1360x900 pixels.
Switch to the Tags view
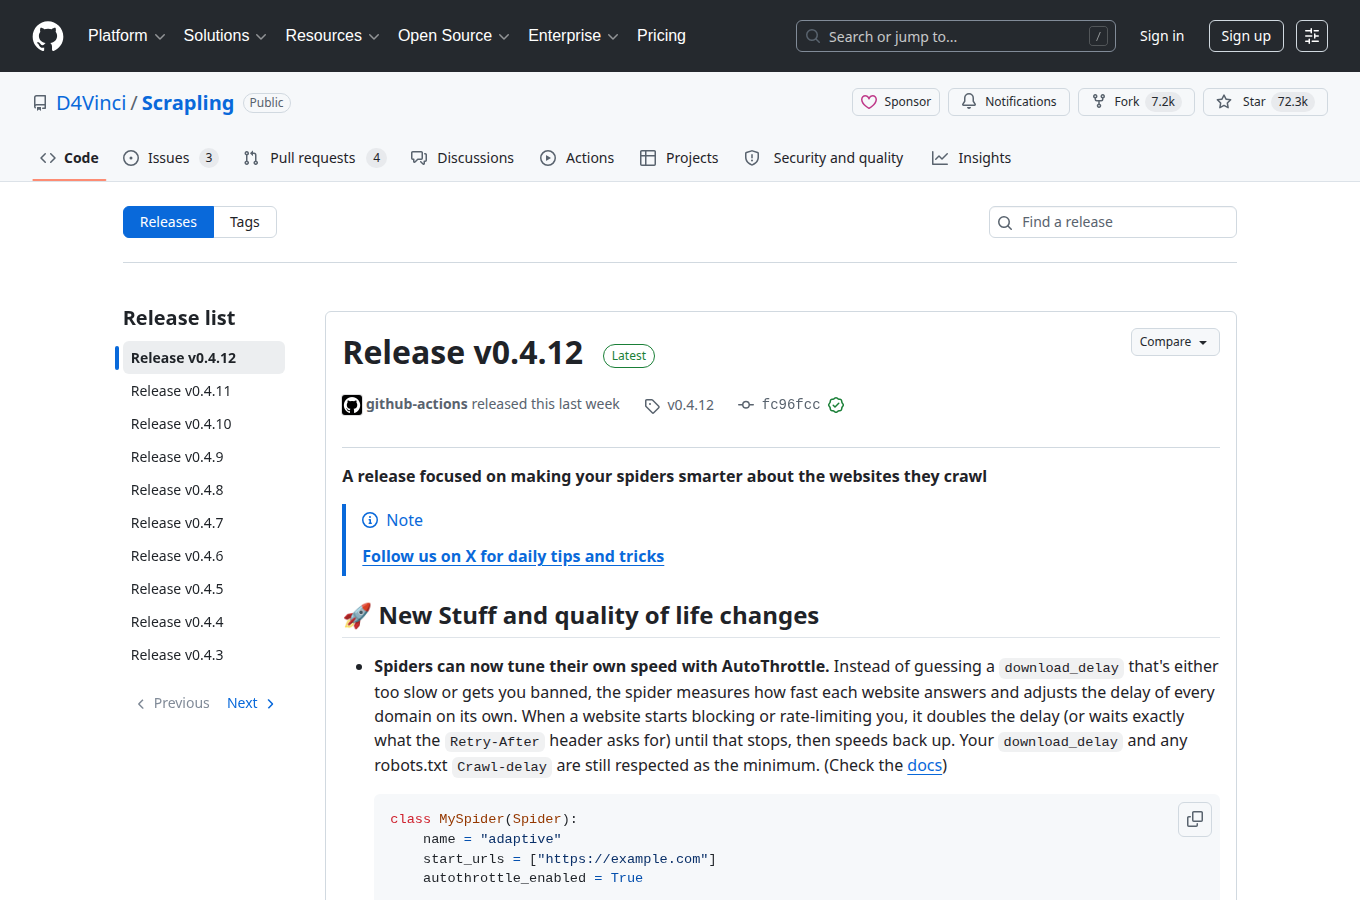(x=245, y=222)
